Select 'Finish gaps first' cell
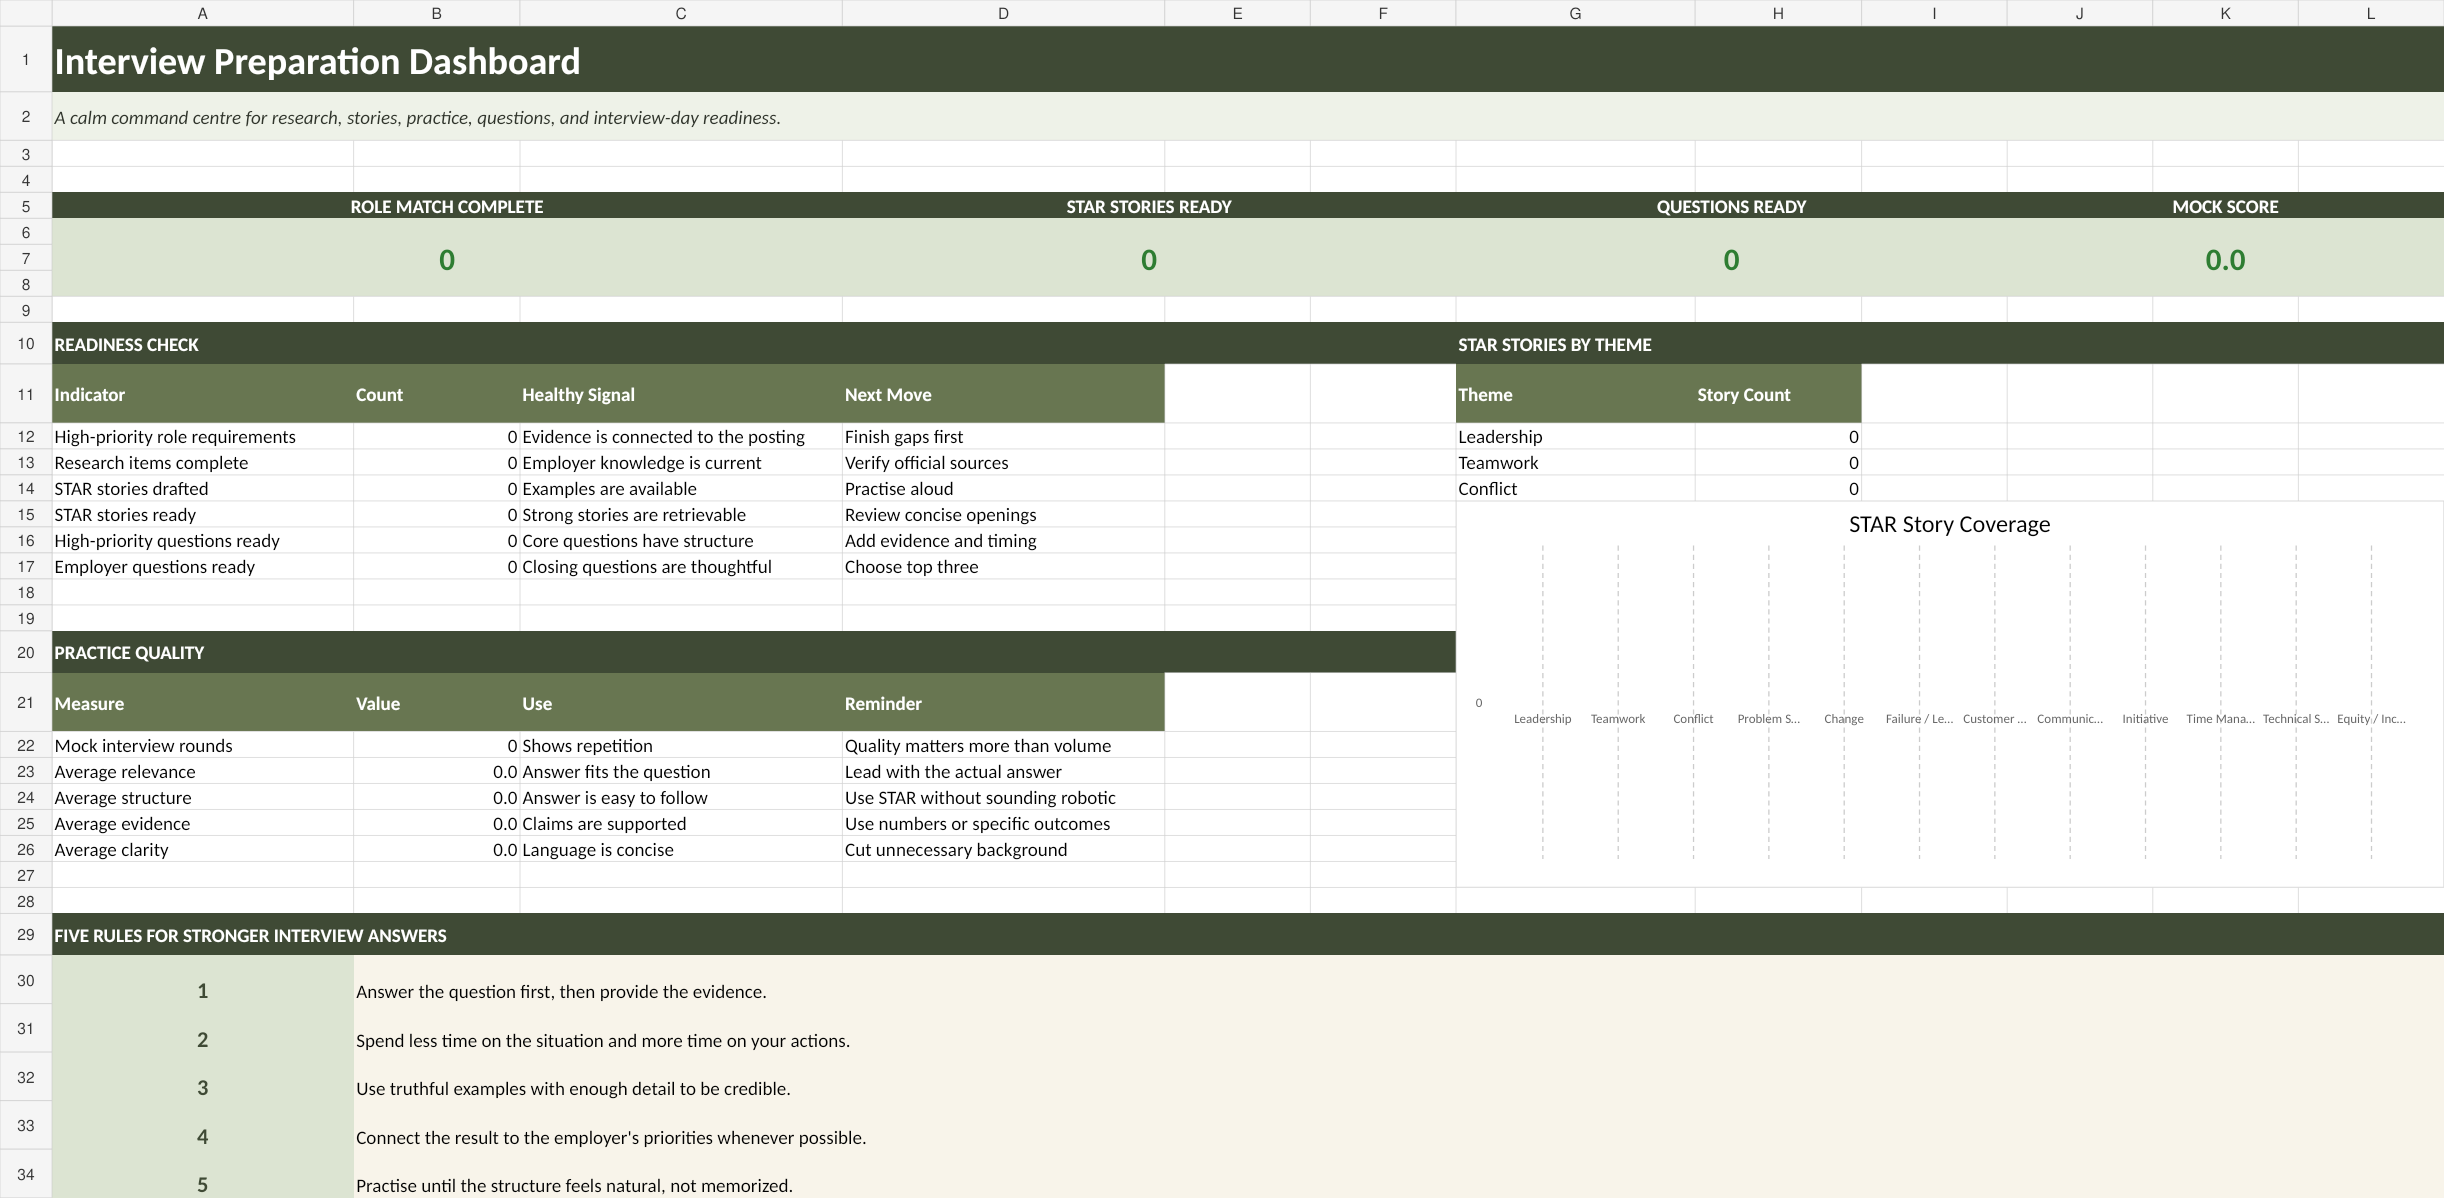This screenshot has height=1198, width=2444. click(1003, 437)
